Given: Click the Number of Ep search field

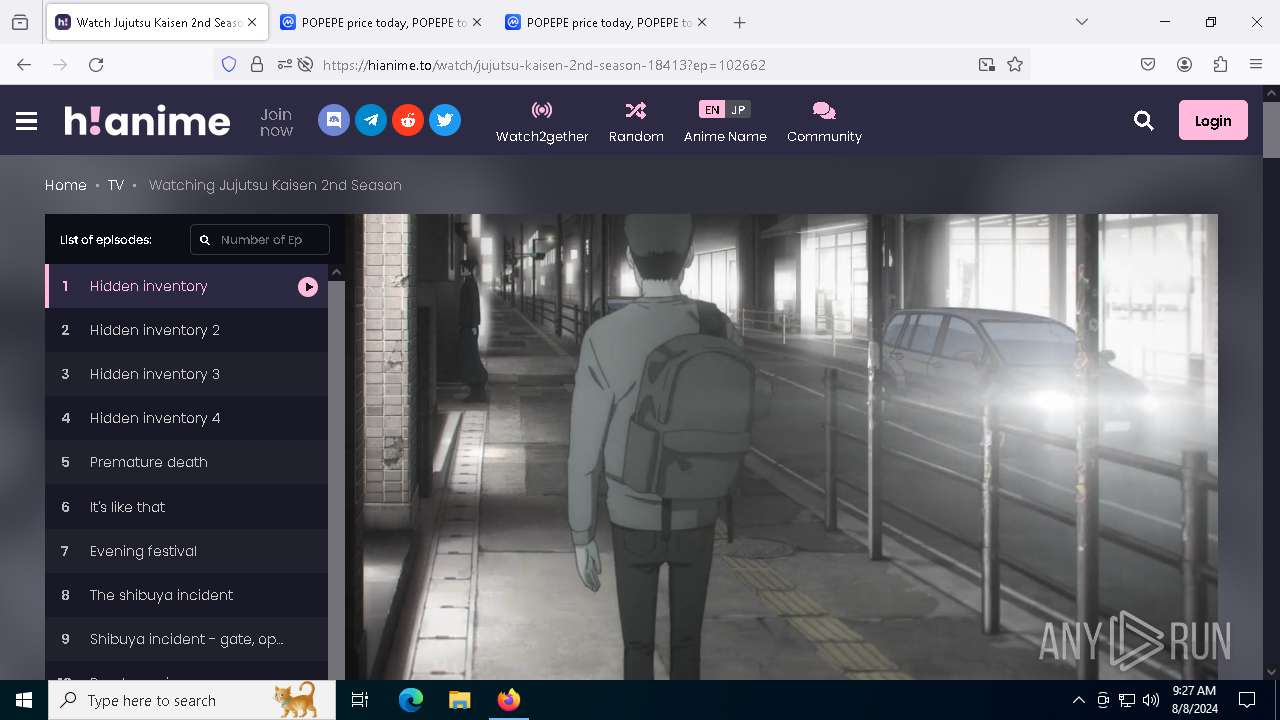Looking at the screenshot, I should click(260, 240).
